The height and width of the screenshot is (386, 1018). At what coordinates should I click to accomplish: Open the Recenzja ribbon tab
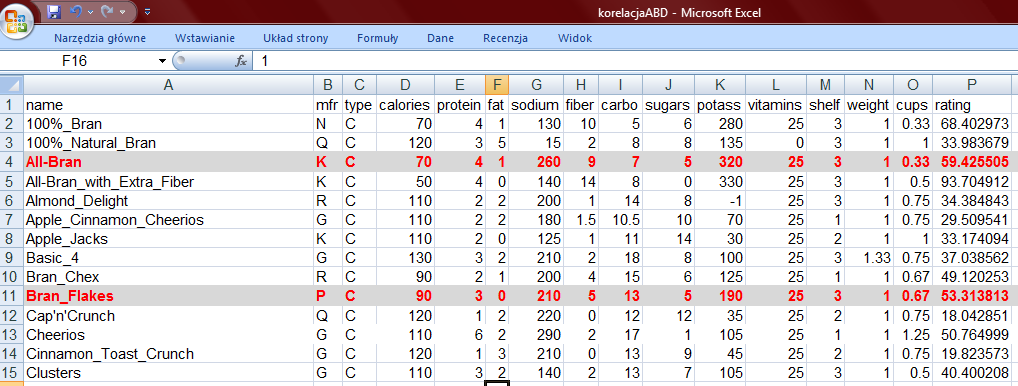[505, 38]
